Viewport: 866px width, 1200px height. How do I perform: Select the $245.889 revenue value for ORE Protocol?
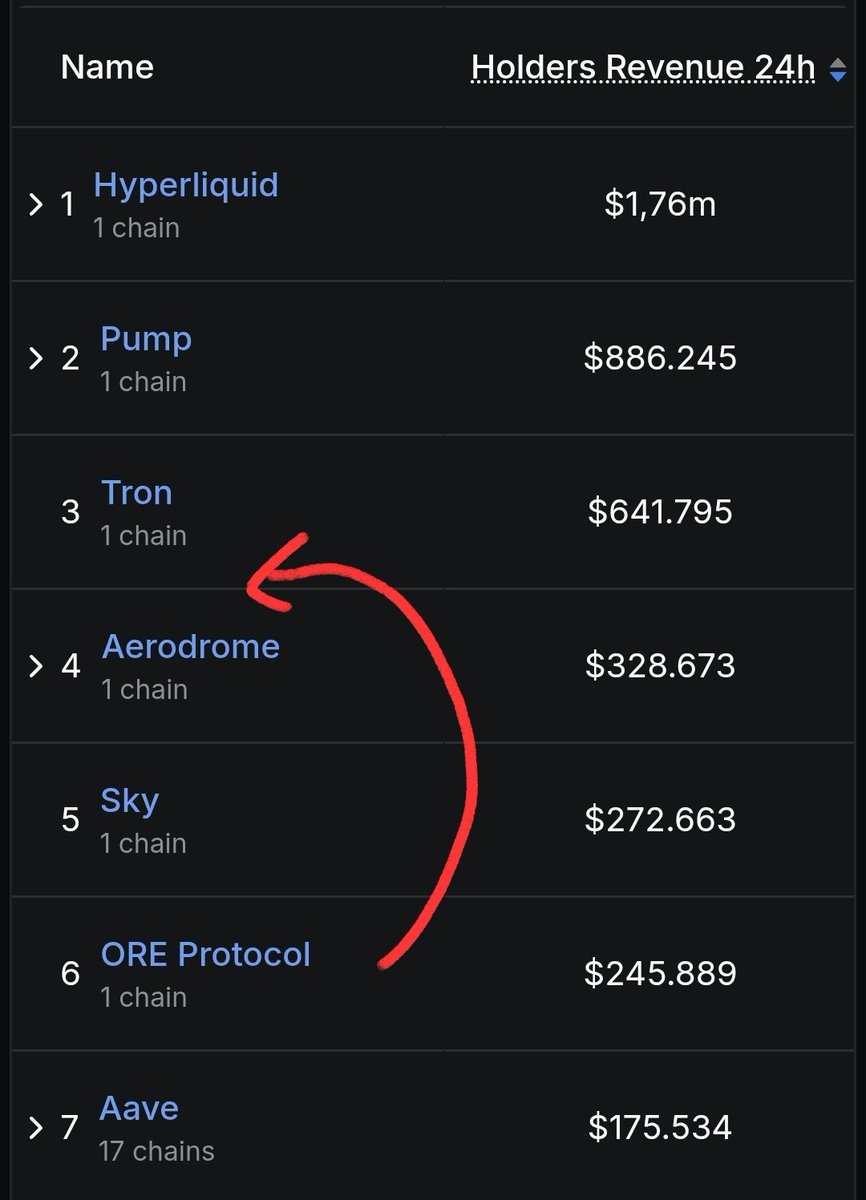(660, 973)
